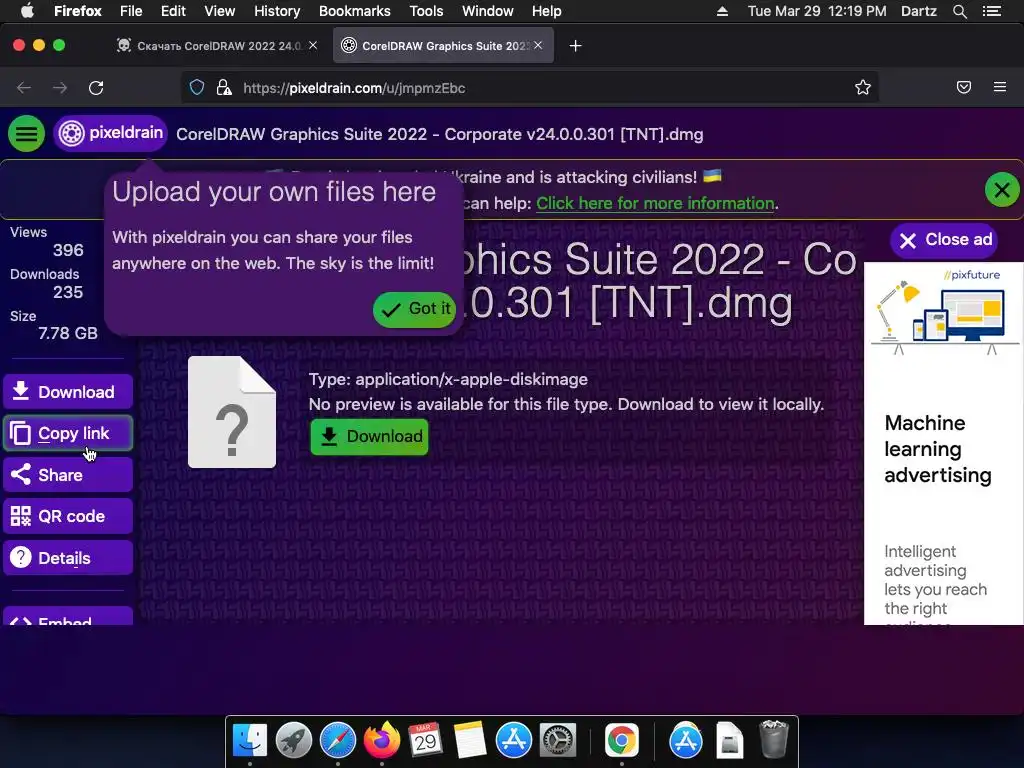Open the Share options

pyautogui.click(x=68, y=475)
